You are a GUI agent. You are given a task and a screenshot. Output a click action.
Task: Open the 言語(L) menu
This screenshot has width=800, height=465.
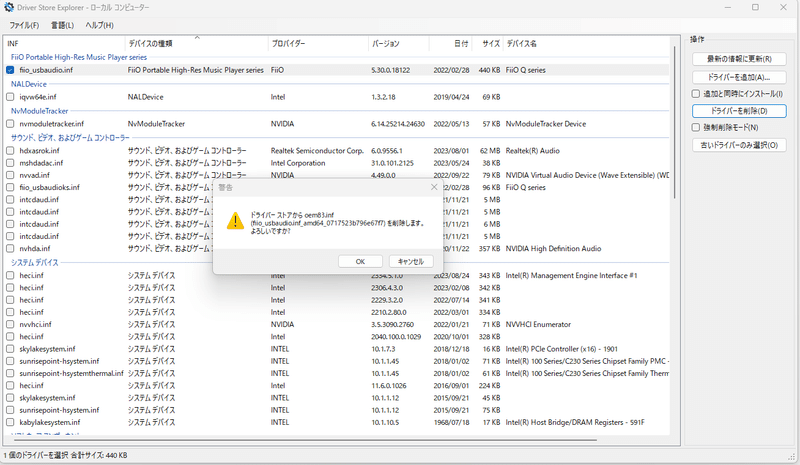point(62,25)
